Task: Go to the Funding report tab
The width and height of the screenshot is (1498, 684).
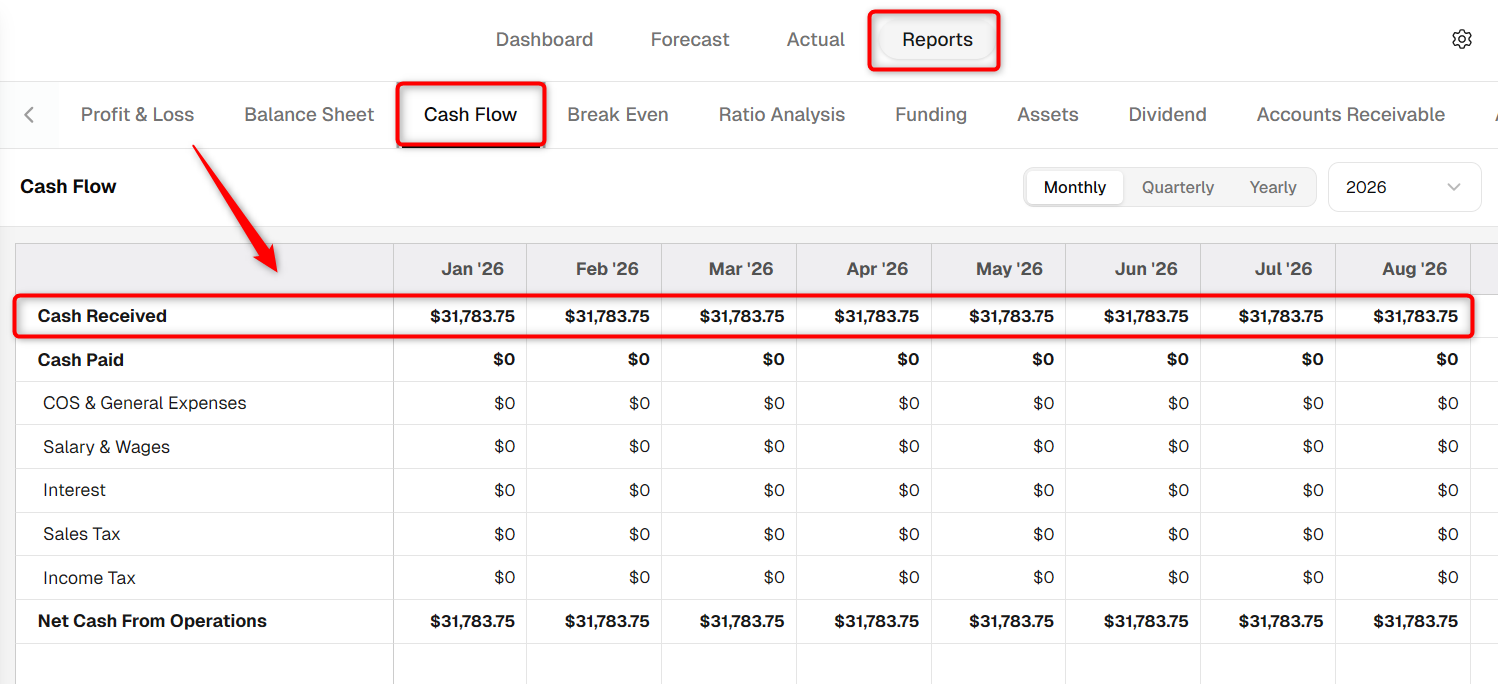Action: 930,115
